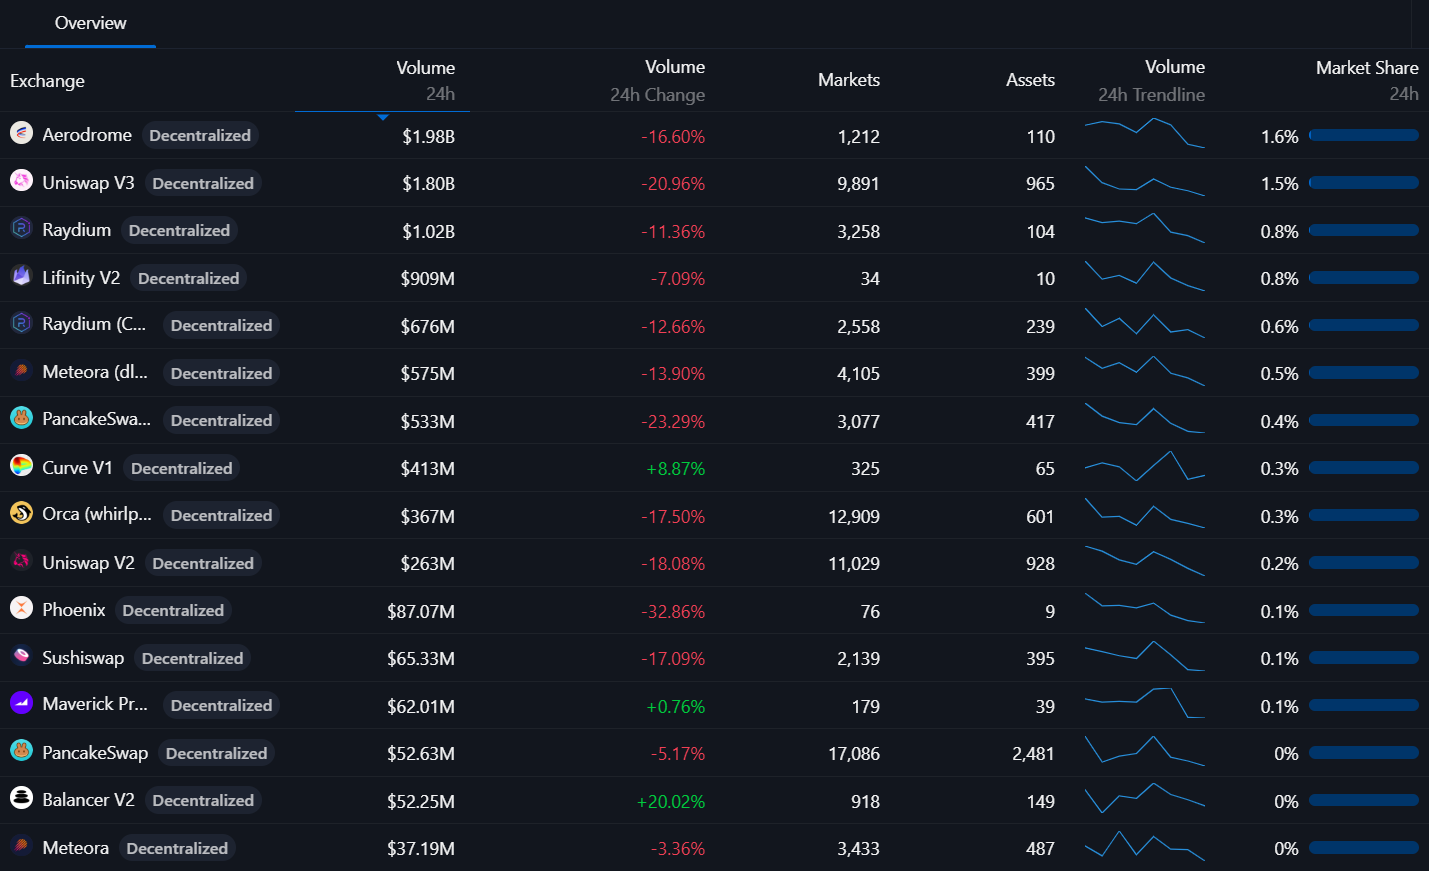
Task: Click the Decentralized tag next to Balancer V2
Action: [x=203, y=800]
